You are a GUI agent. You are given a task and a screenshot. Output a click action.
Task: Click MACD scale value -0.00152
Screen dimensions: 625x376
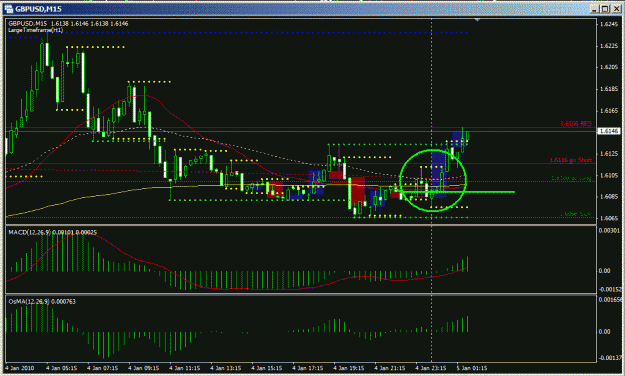[610, 289]
